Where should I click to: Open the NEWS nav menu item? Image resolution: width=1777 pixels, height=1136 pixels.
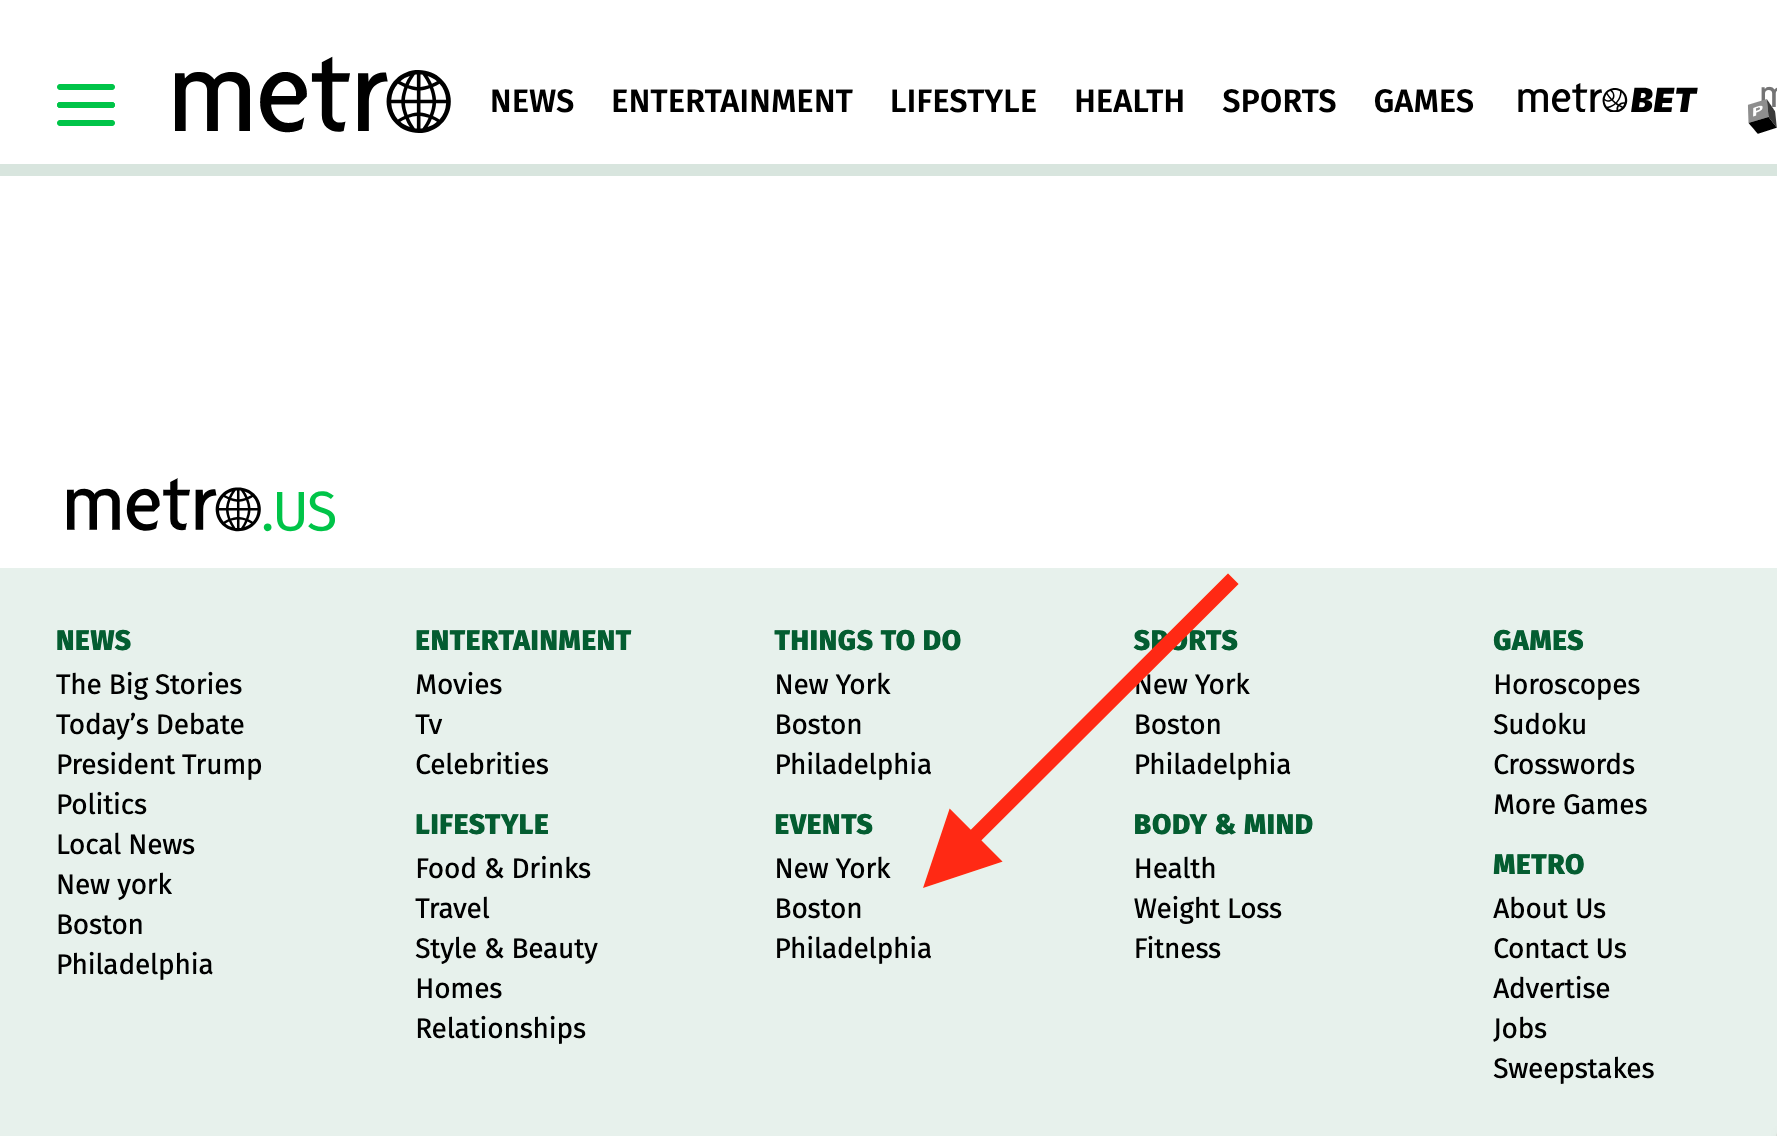(x=532, y=101)
